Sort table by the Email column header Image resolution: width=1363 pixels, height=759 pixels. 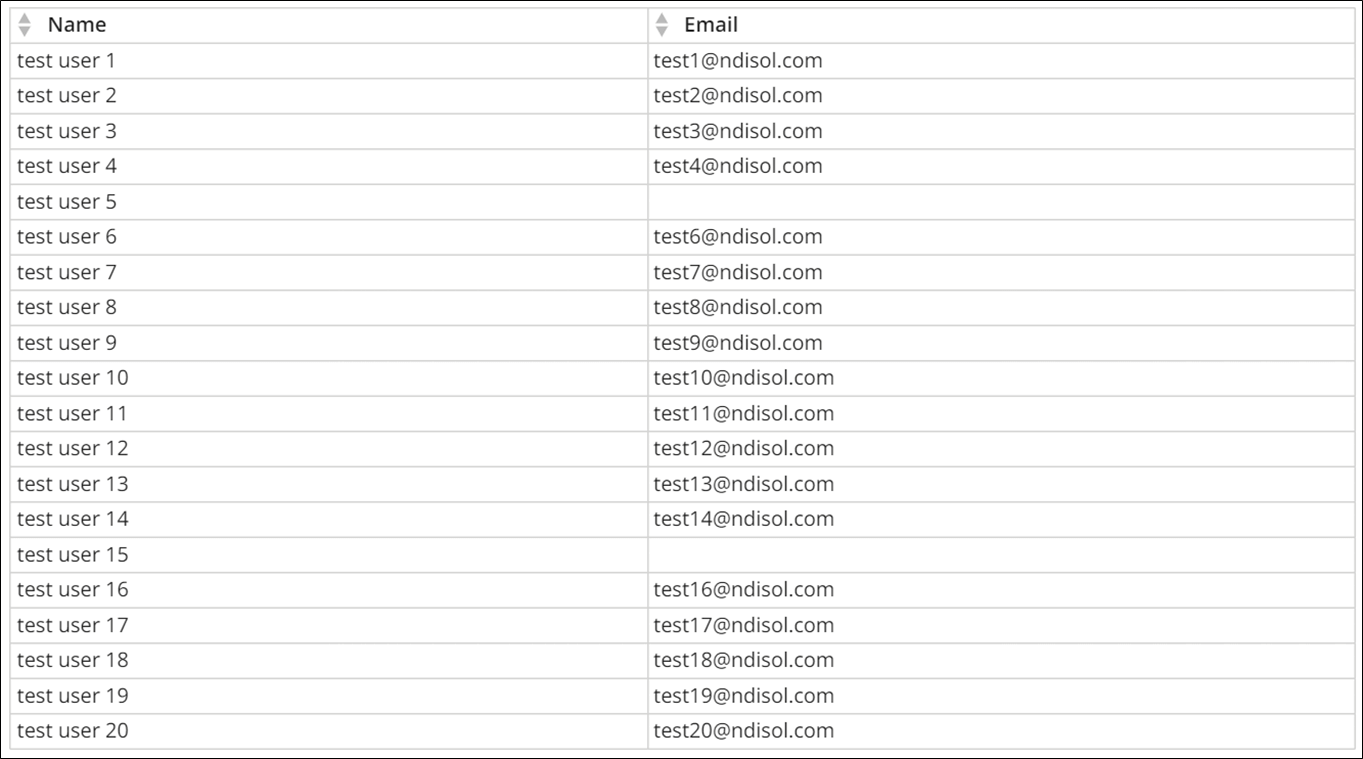coord(1000,25)
